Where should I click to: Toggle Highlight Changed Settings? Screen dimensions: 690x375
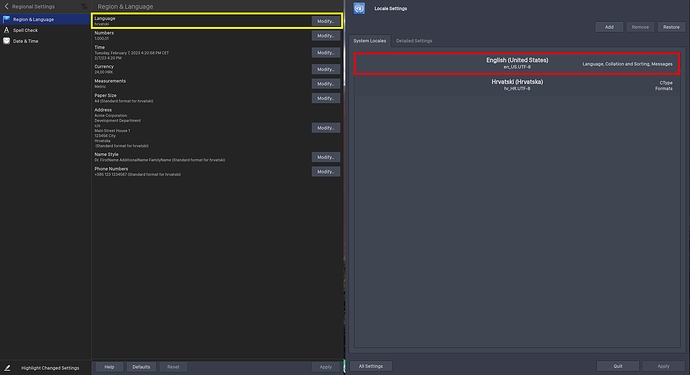coord(45,368)
